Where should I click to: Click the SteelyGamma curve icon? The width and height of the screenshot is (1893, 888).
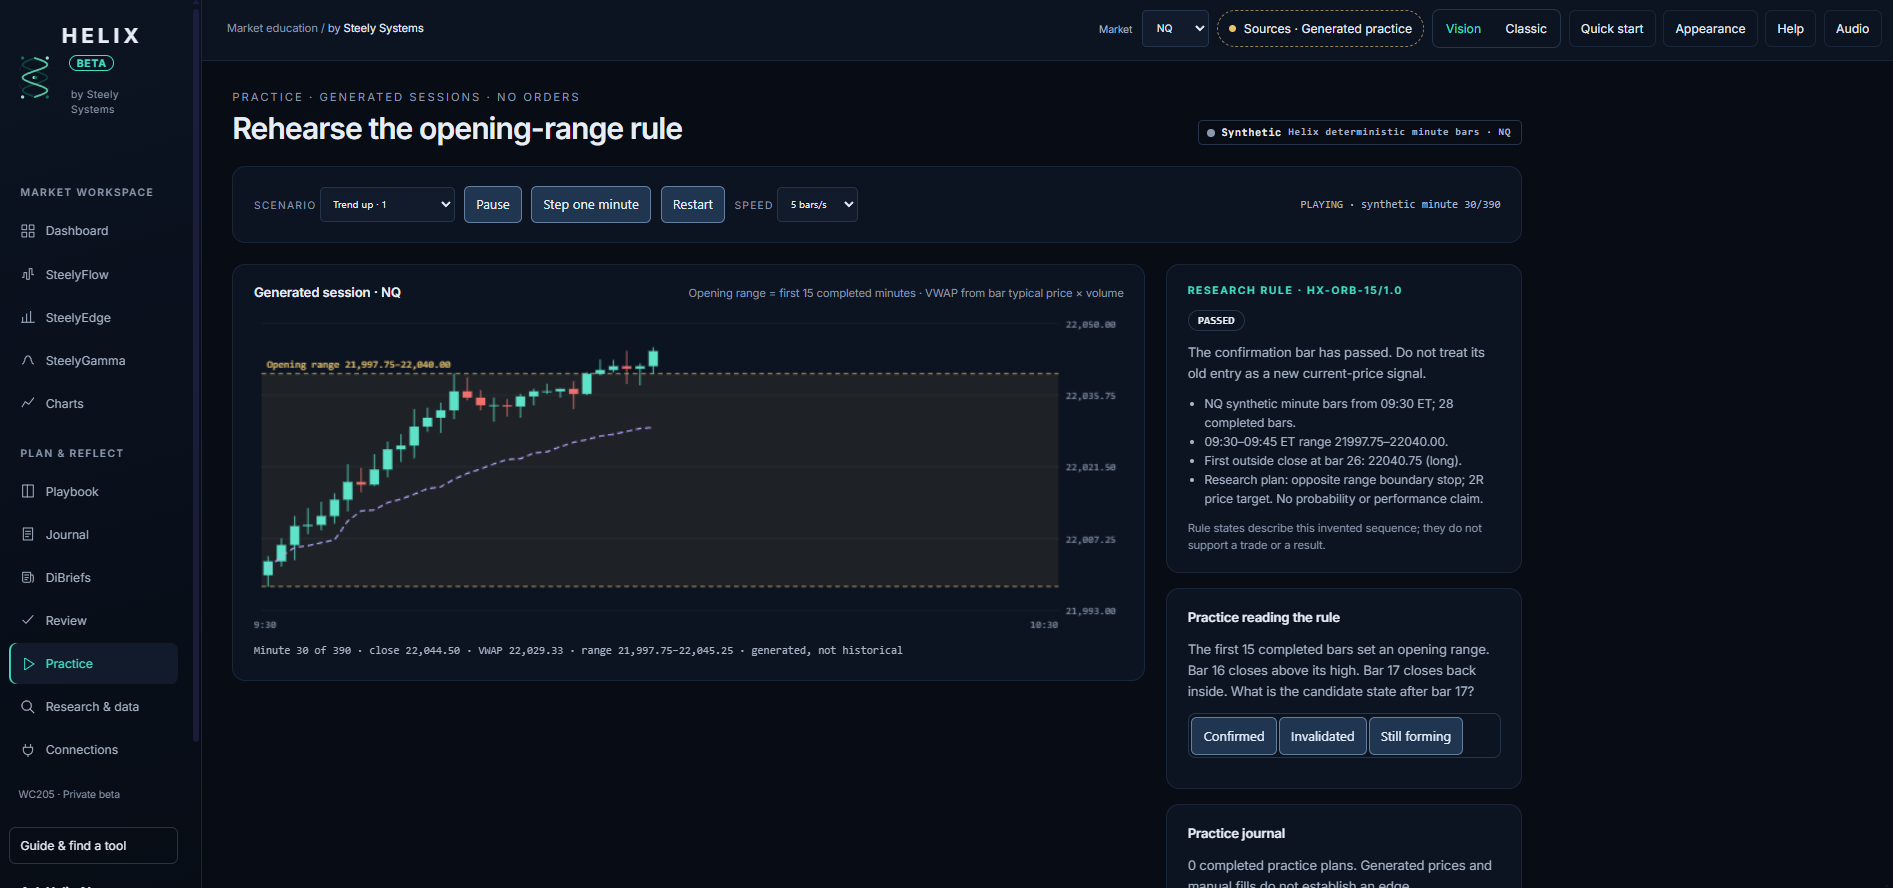point(28,361)
